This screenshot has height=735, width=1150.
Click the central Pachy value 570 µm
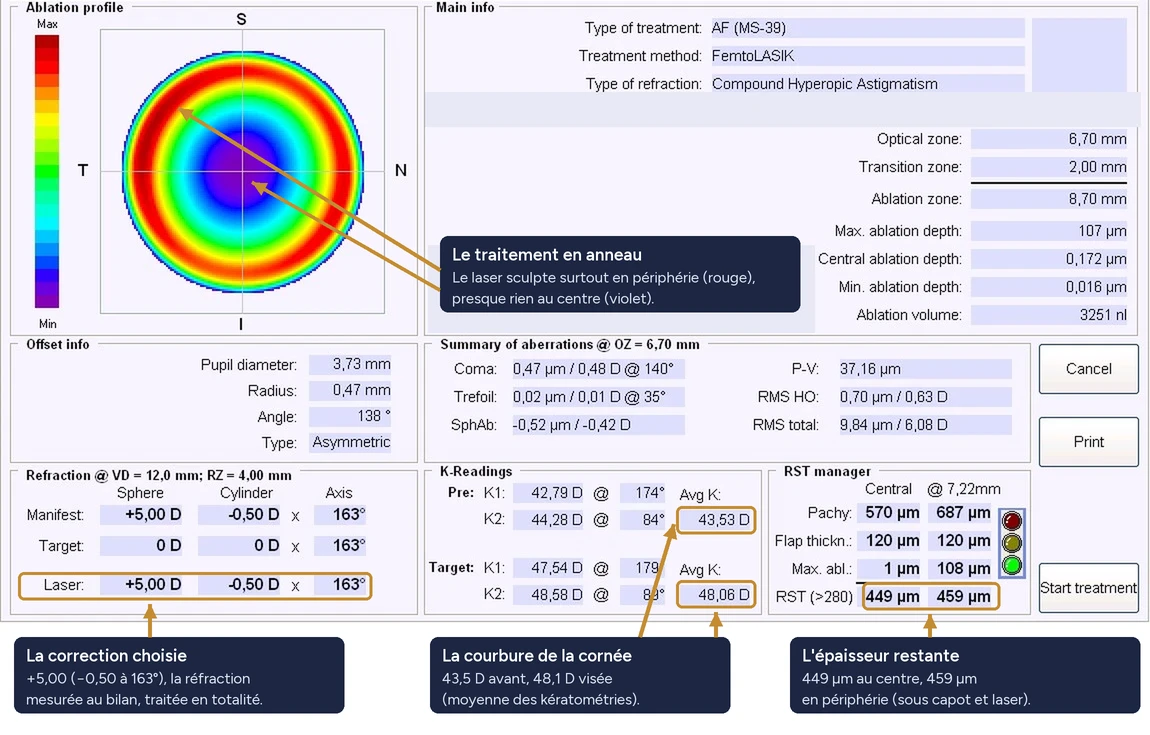click(889, 513)
